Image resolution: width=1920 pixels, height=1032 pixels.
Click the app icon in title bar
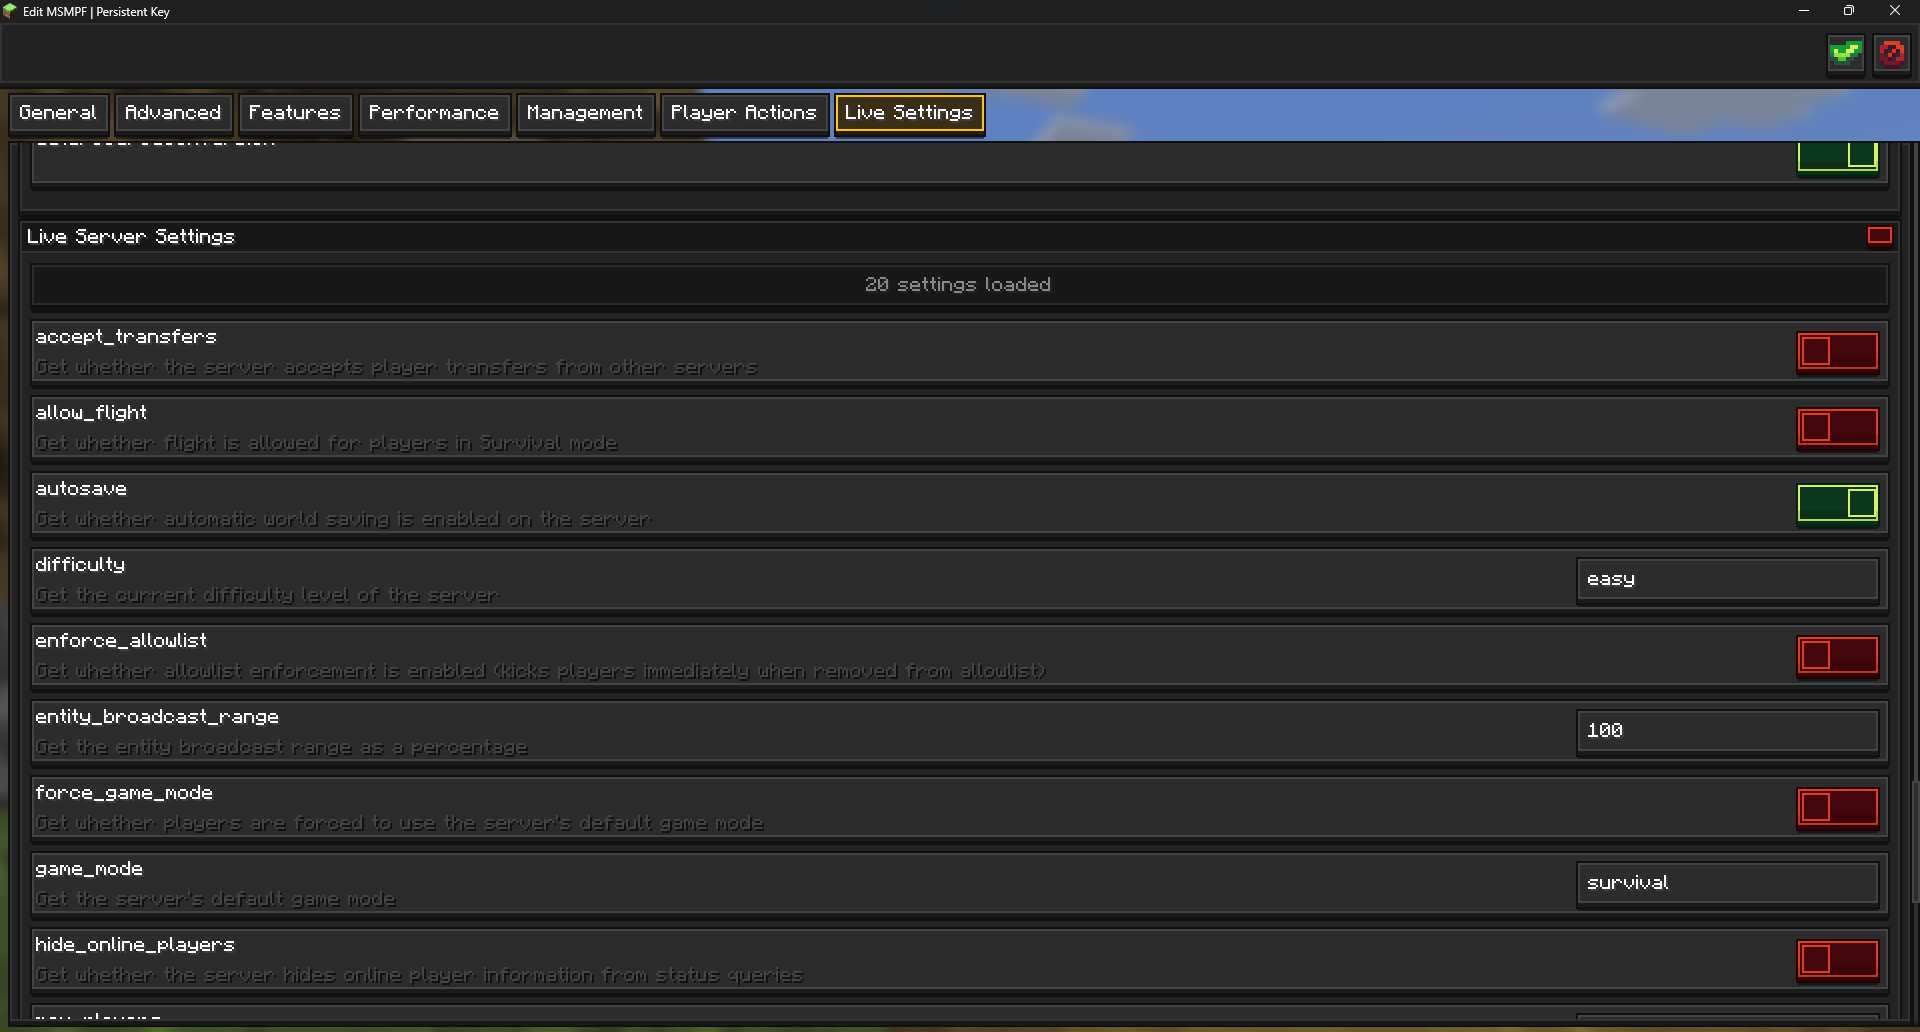(x=10, y=11)
